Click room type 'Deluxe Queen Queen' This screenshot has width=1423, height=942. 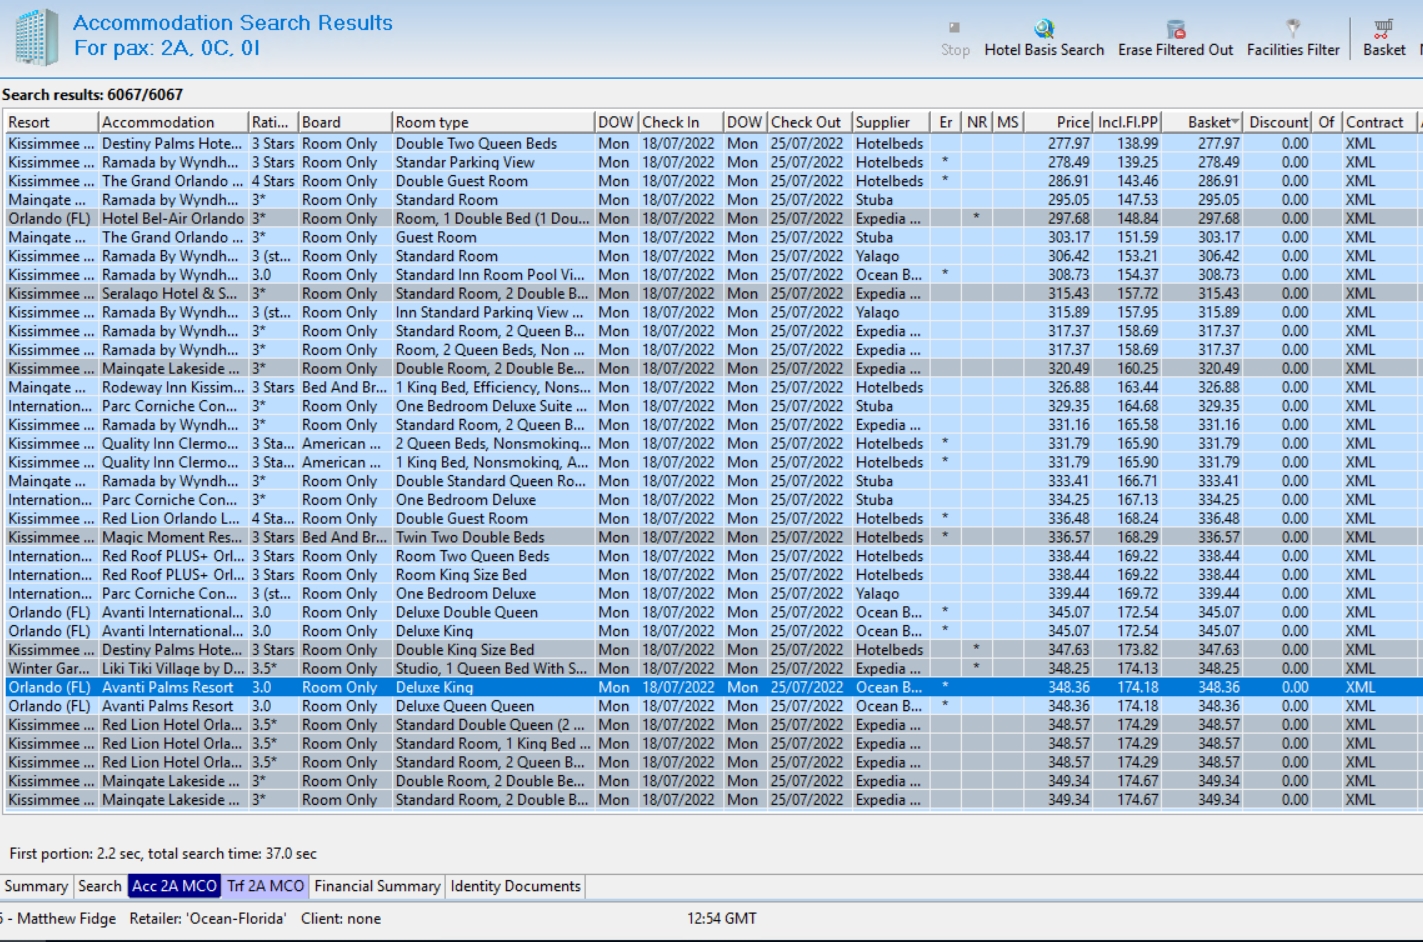(465, 706)
